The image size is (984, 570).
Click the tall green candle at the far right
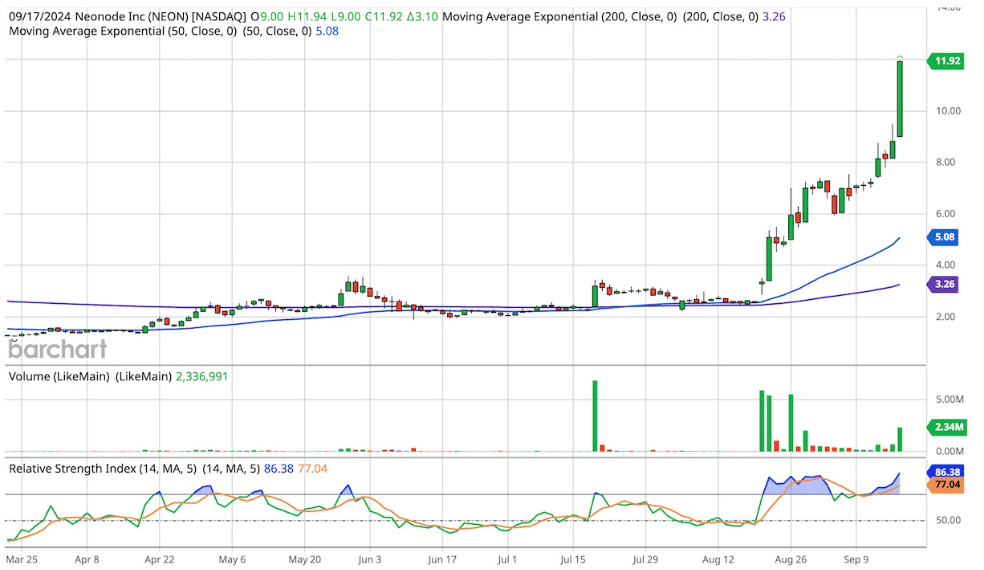pos(900,99)
